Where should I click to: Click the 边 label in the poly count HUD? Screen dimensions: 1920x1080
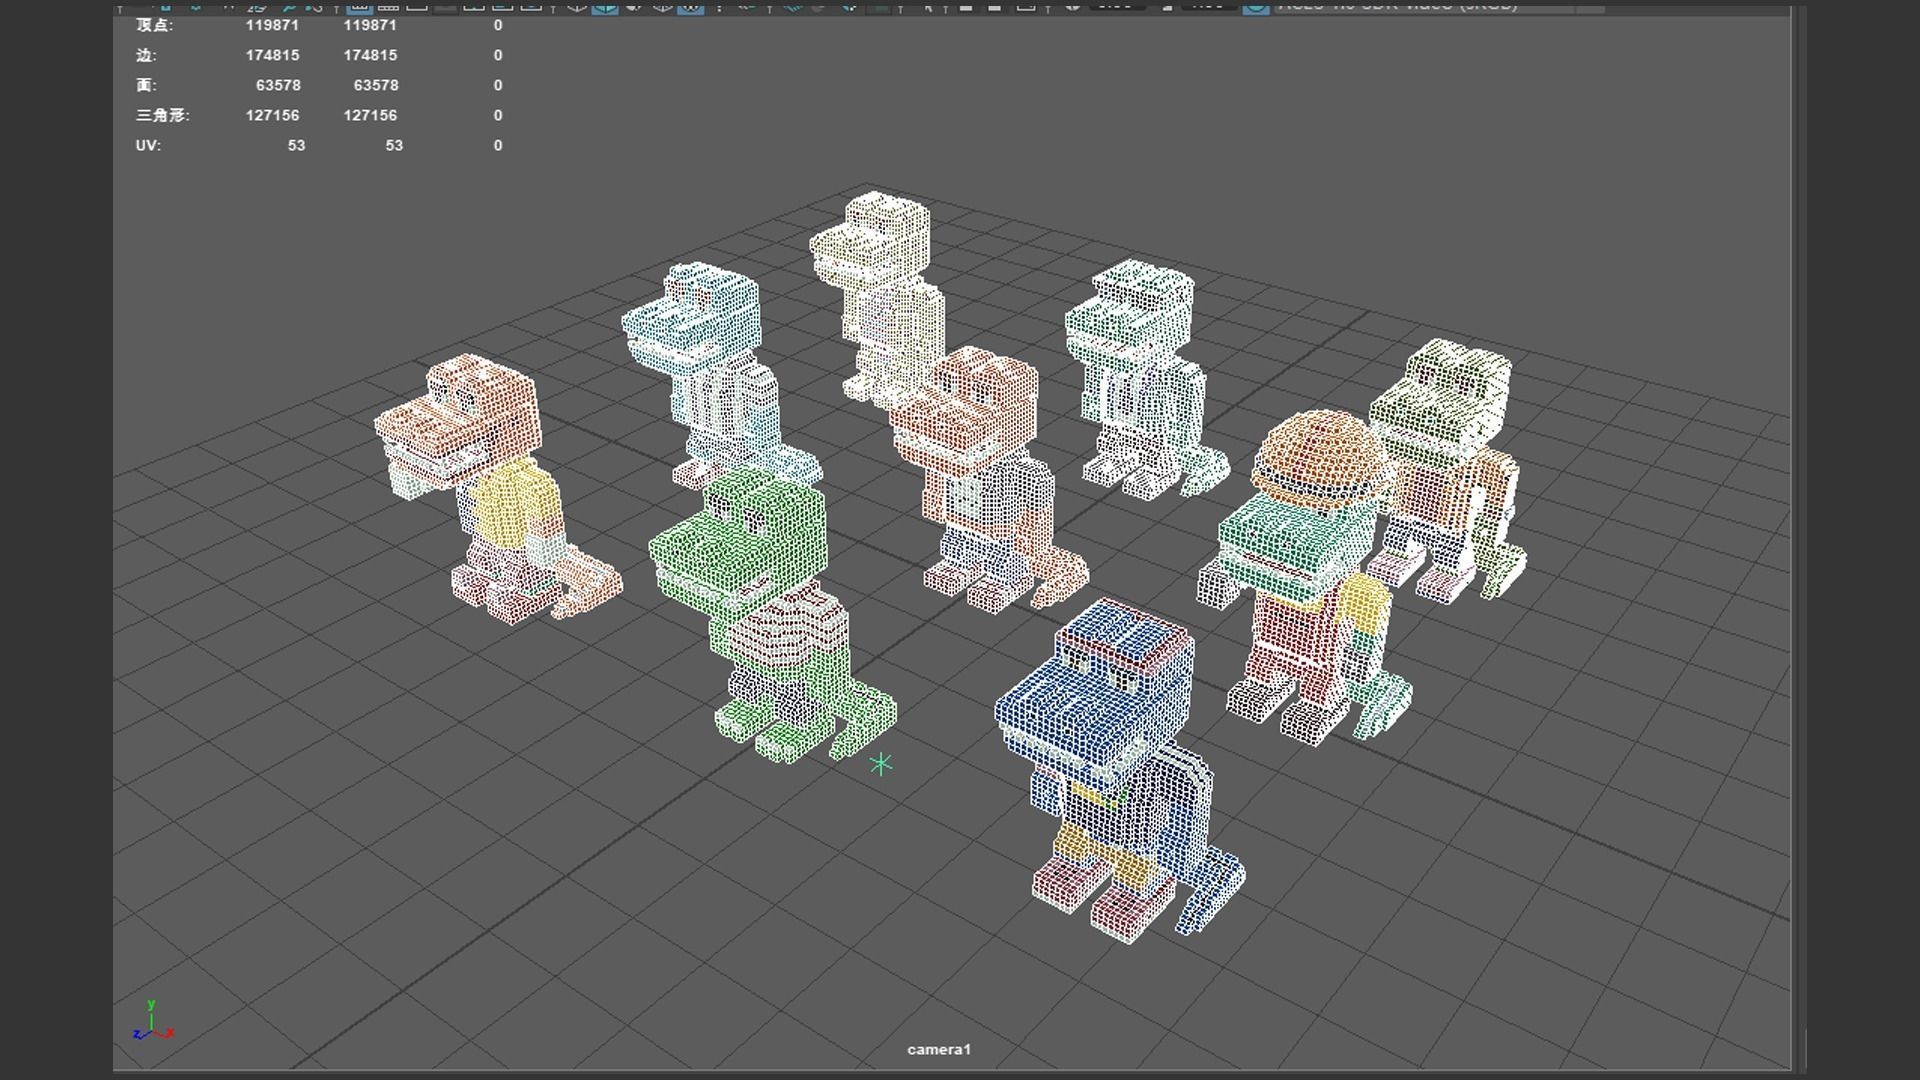coord(146,55)
